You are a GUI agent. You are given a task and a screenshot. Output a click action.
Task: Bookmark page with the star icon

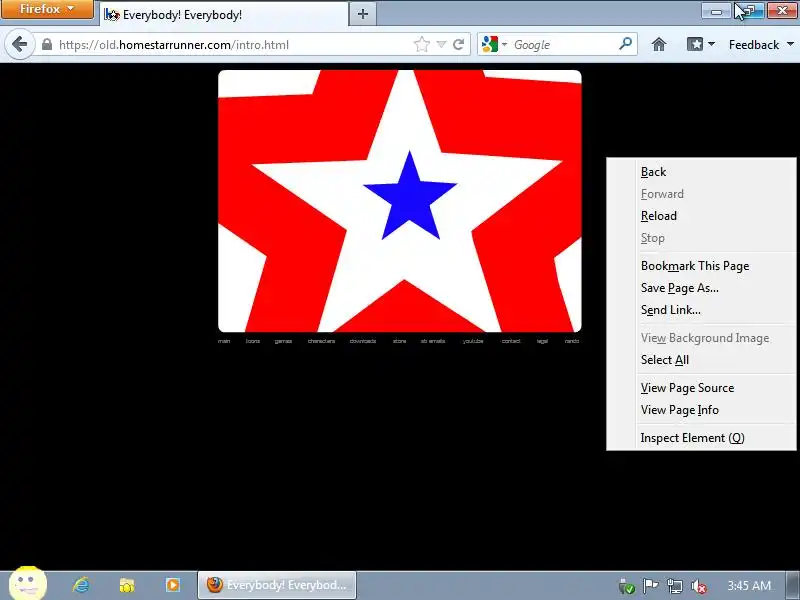pos(421,45)
